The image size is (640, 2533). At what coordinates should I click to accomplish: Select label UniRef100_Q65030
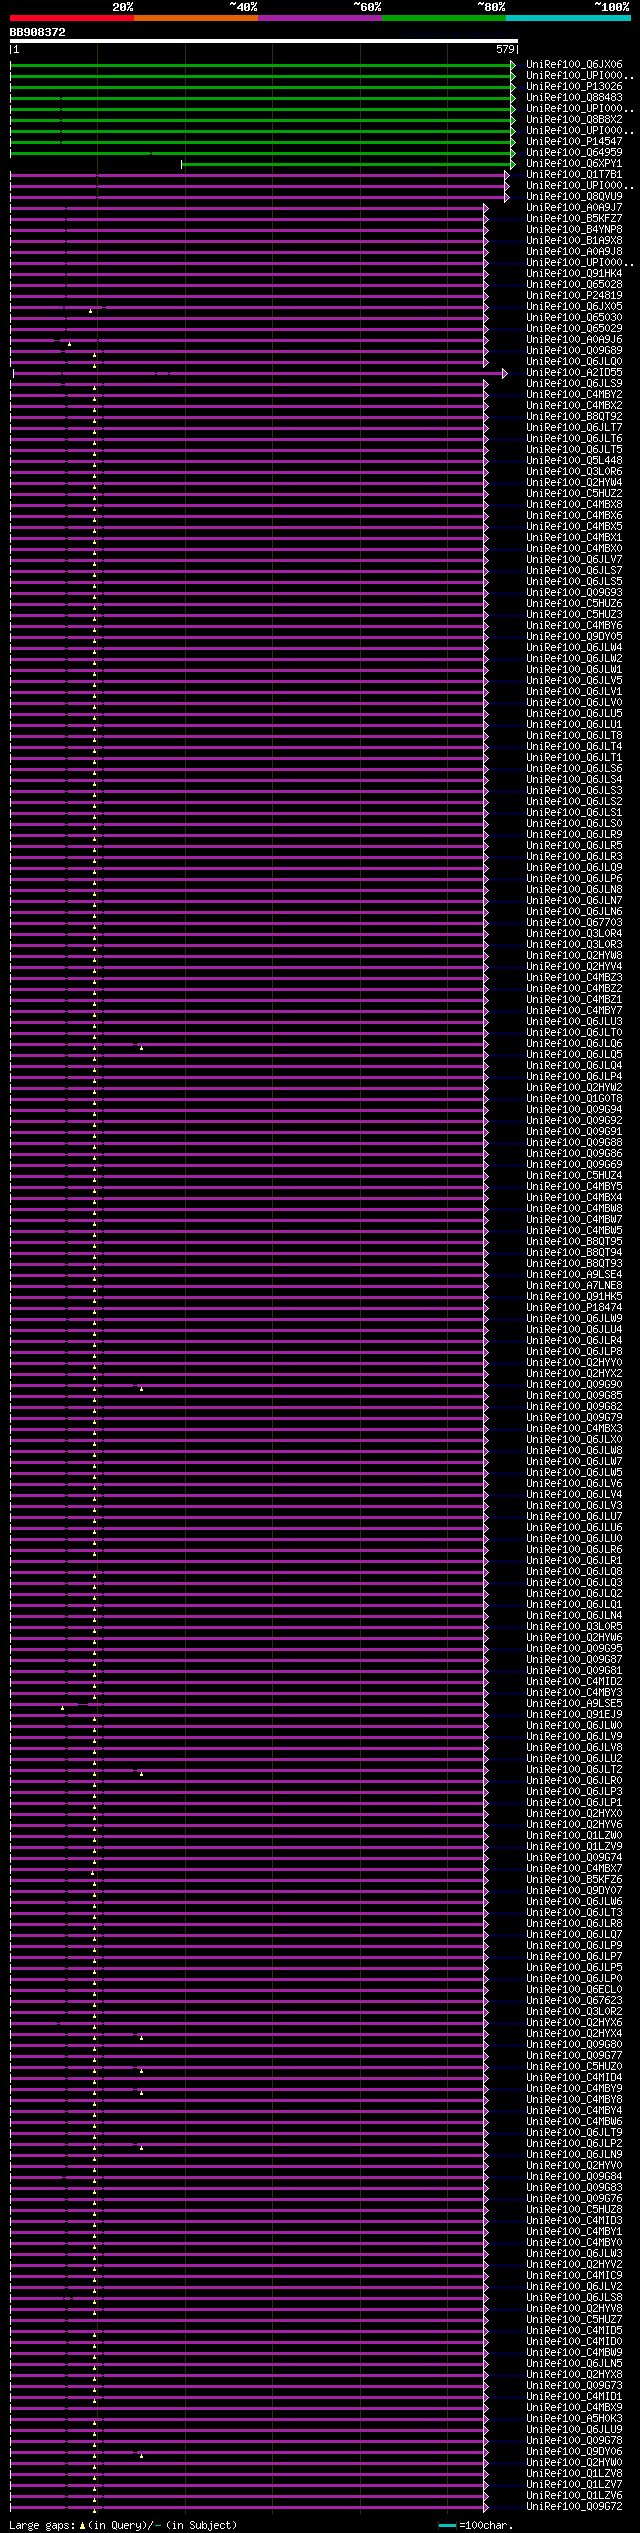point(574,318)
